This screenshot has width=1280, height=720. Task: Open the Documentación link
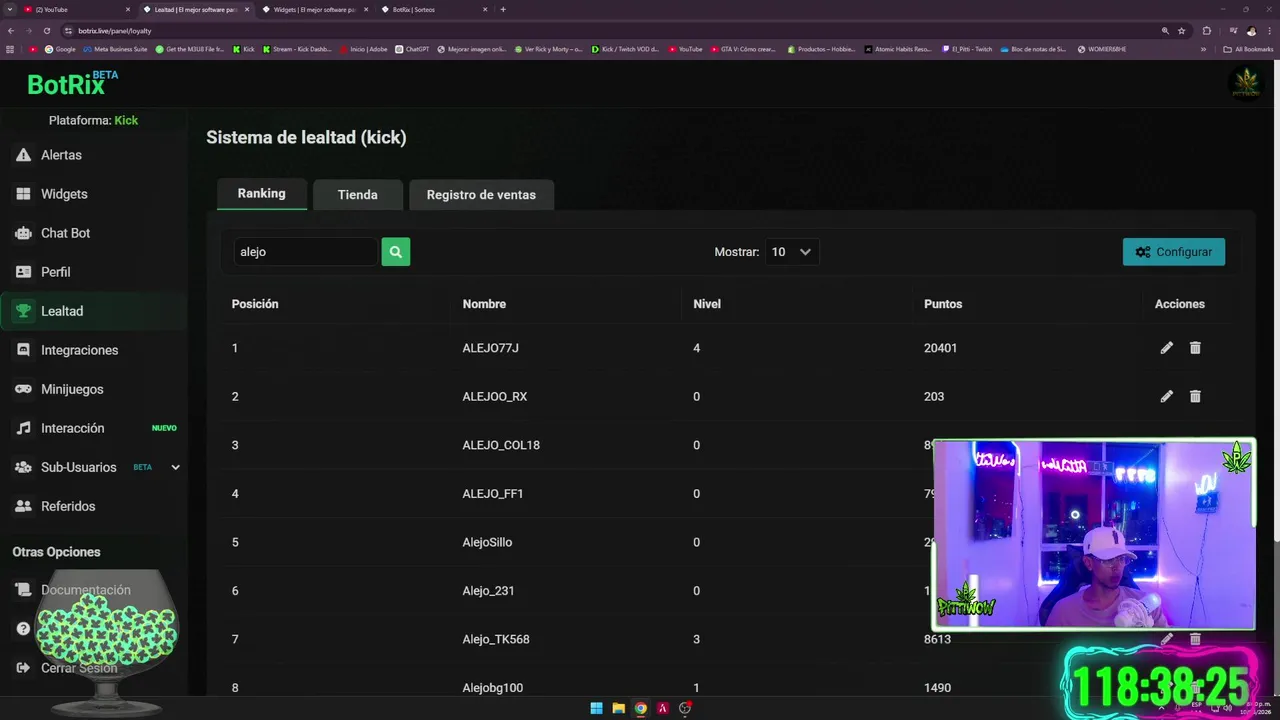click(x=85, y=590)
